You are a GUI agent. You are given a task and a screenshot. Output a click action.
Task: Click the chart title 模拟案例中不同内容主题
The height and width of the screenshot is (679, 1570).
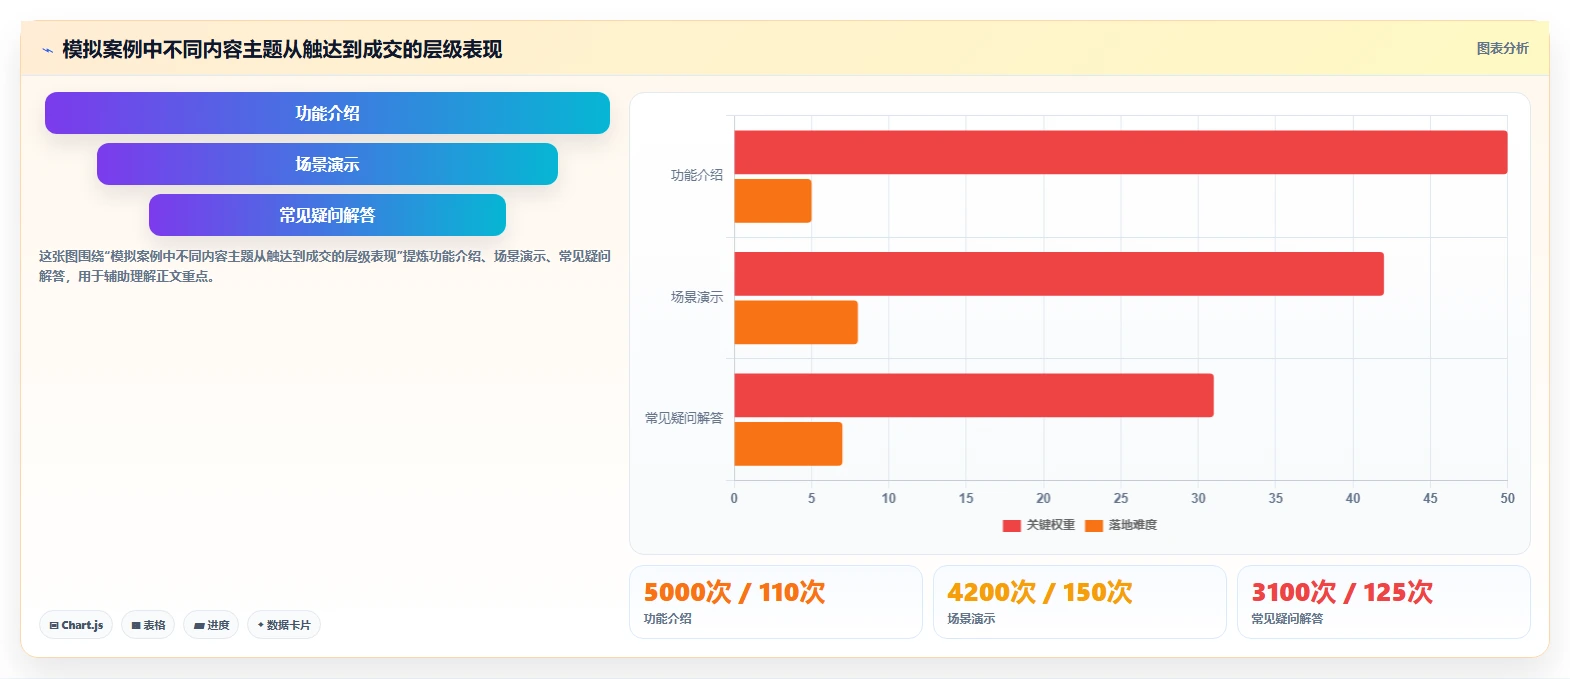tap(282, 49)
